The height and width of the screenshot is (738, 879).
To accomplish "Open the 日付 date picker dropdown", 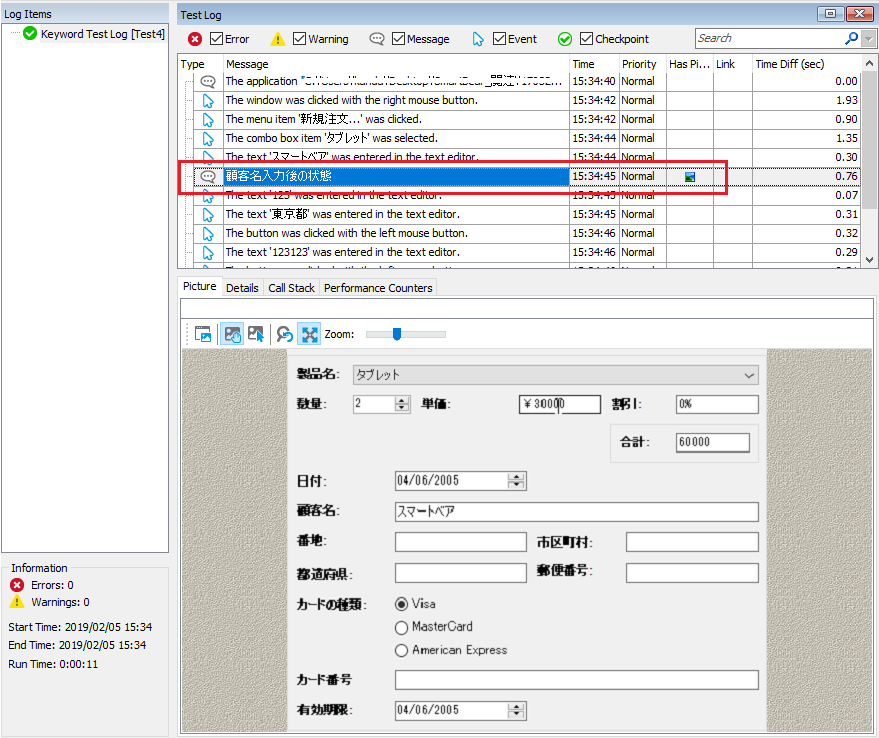I will click(x=516, y=480).
